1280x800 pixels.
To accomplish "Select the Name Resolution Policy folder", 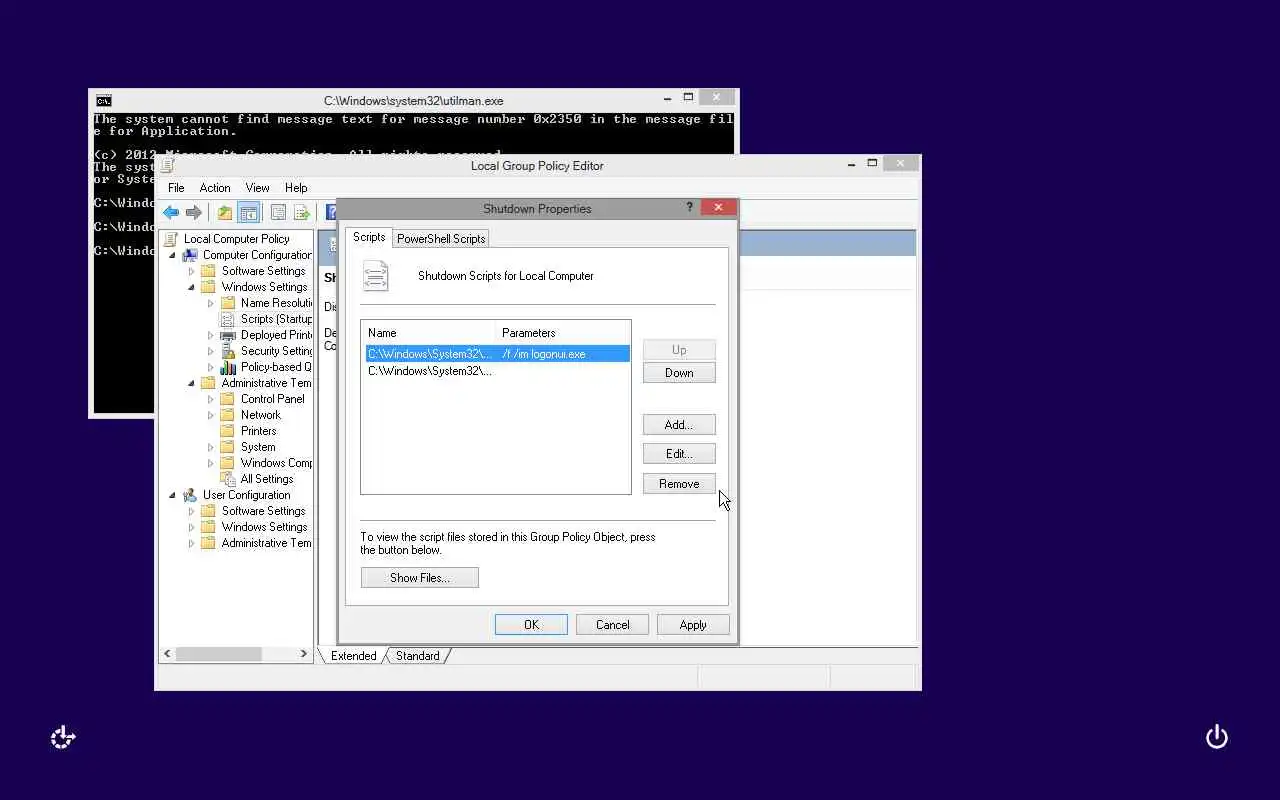I will [x=276, y=303].
